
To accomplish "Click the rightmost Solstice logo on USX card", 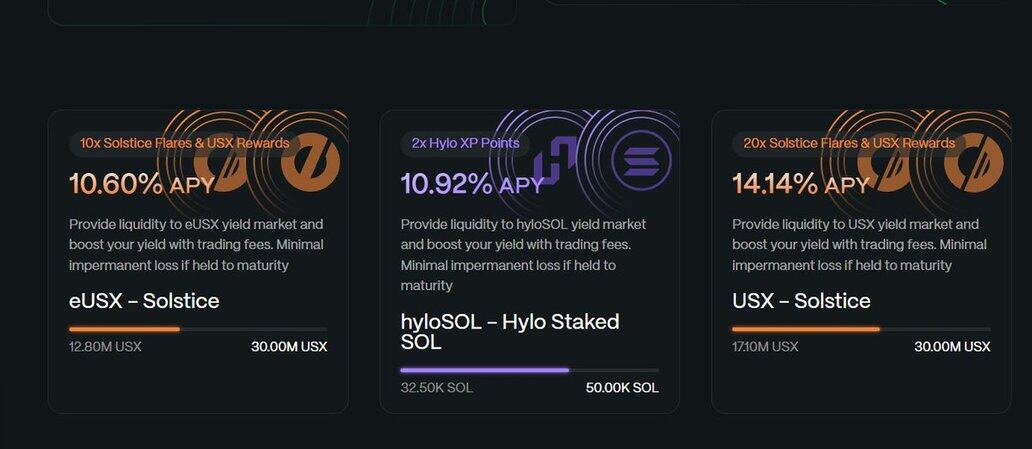I will (973, 163).
